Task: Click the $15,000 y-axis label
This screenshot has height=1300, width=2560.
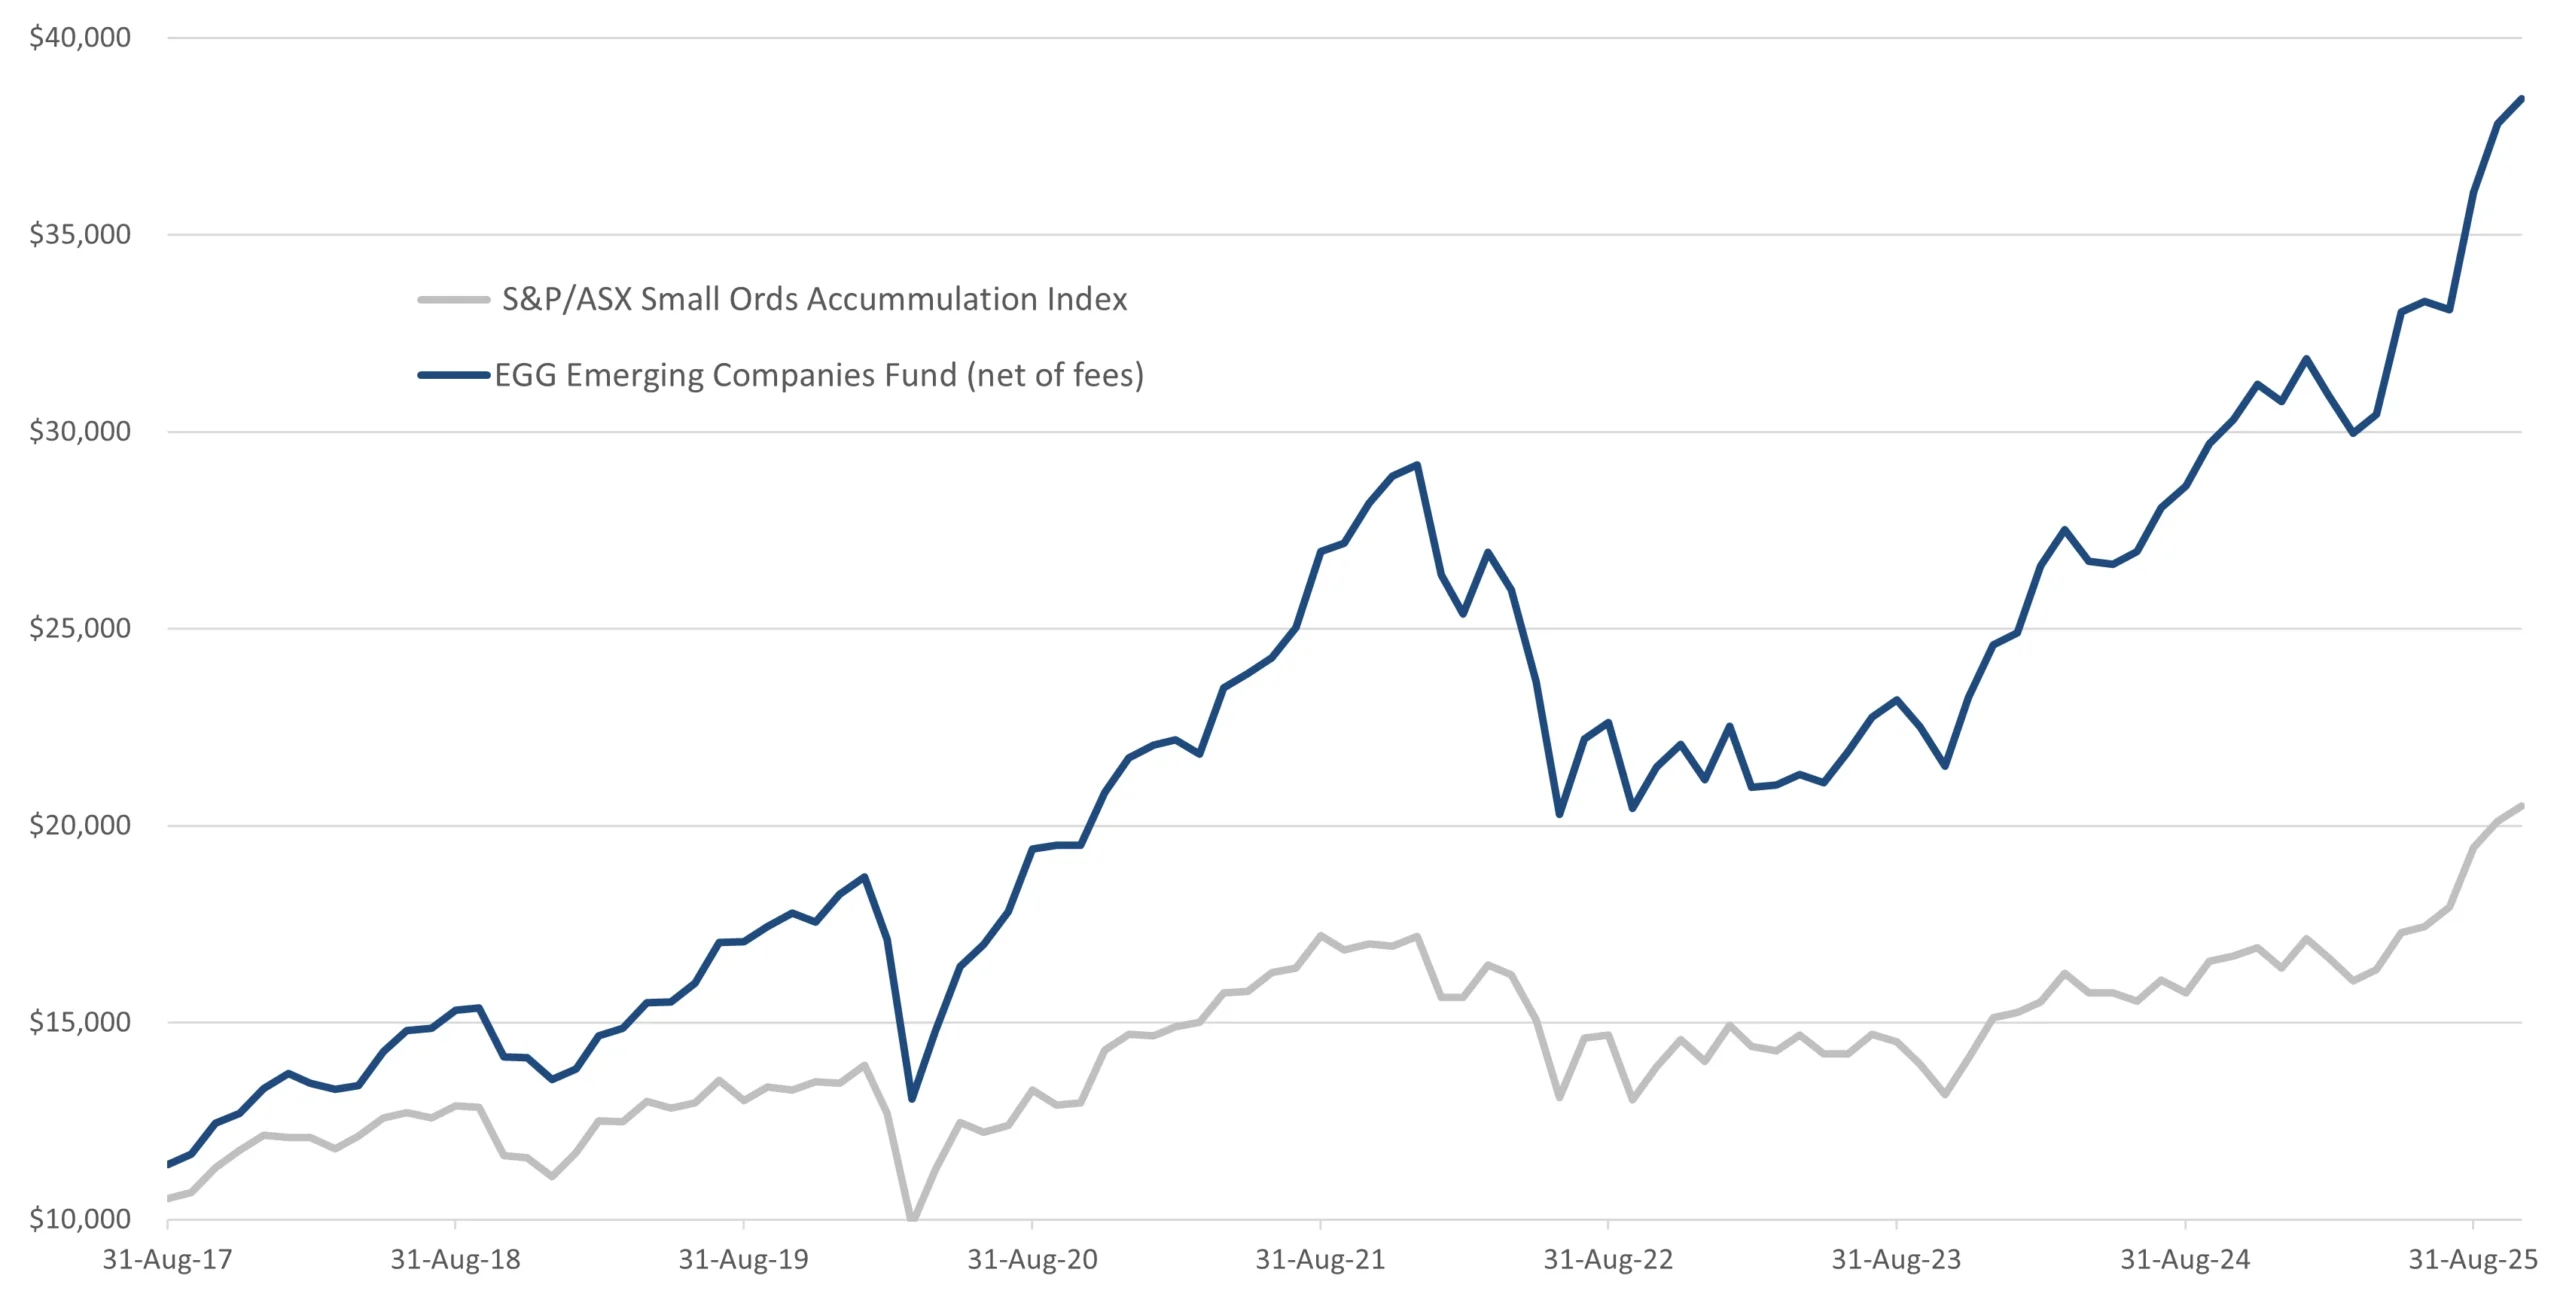Action: (x=80, y=1022)
